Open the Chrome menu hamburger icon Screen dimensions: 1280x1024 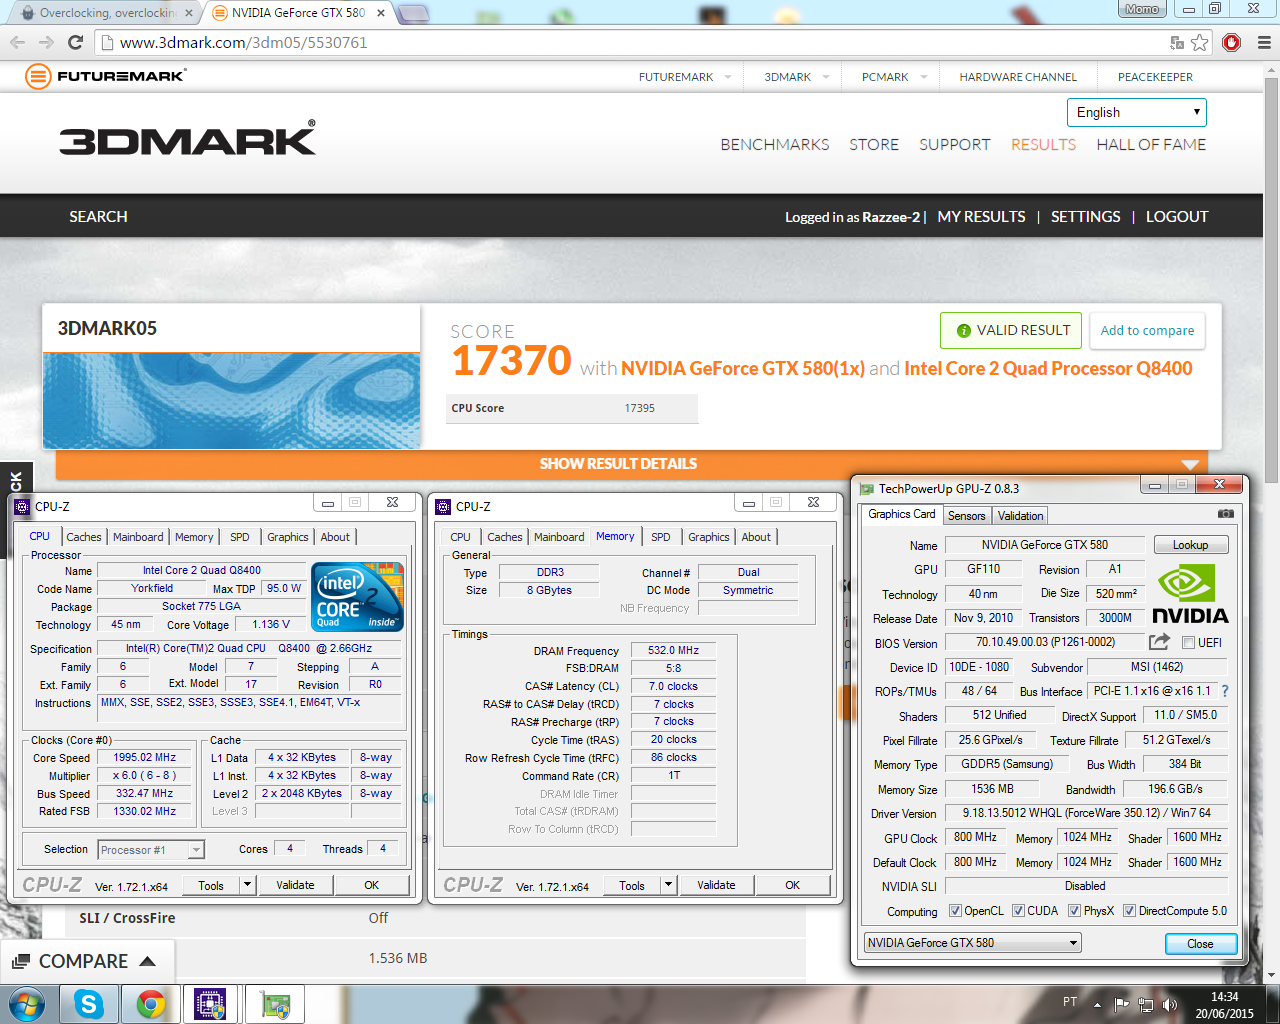tap(1263, 42)
